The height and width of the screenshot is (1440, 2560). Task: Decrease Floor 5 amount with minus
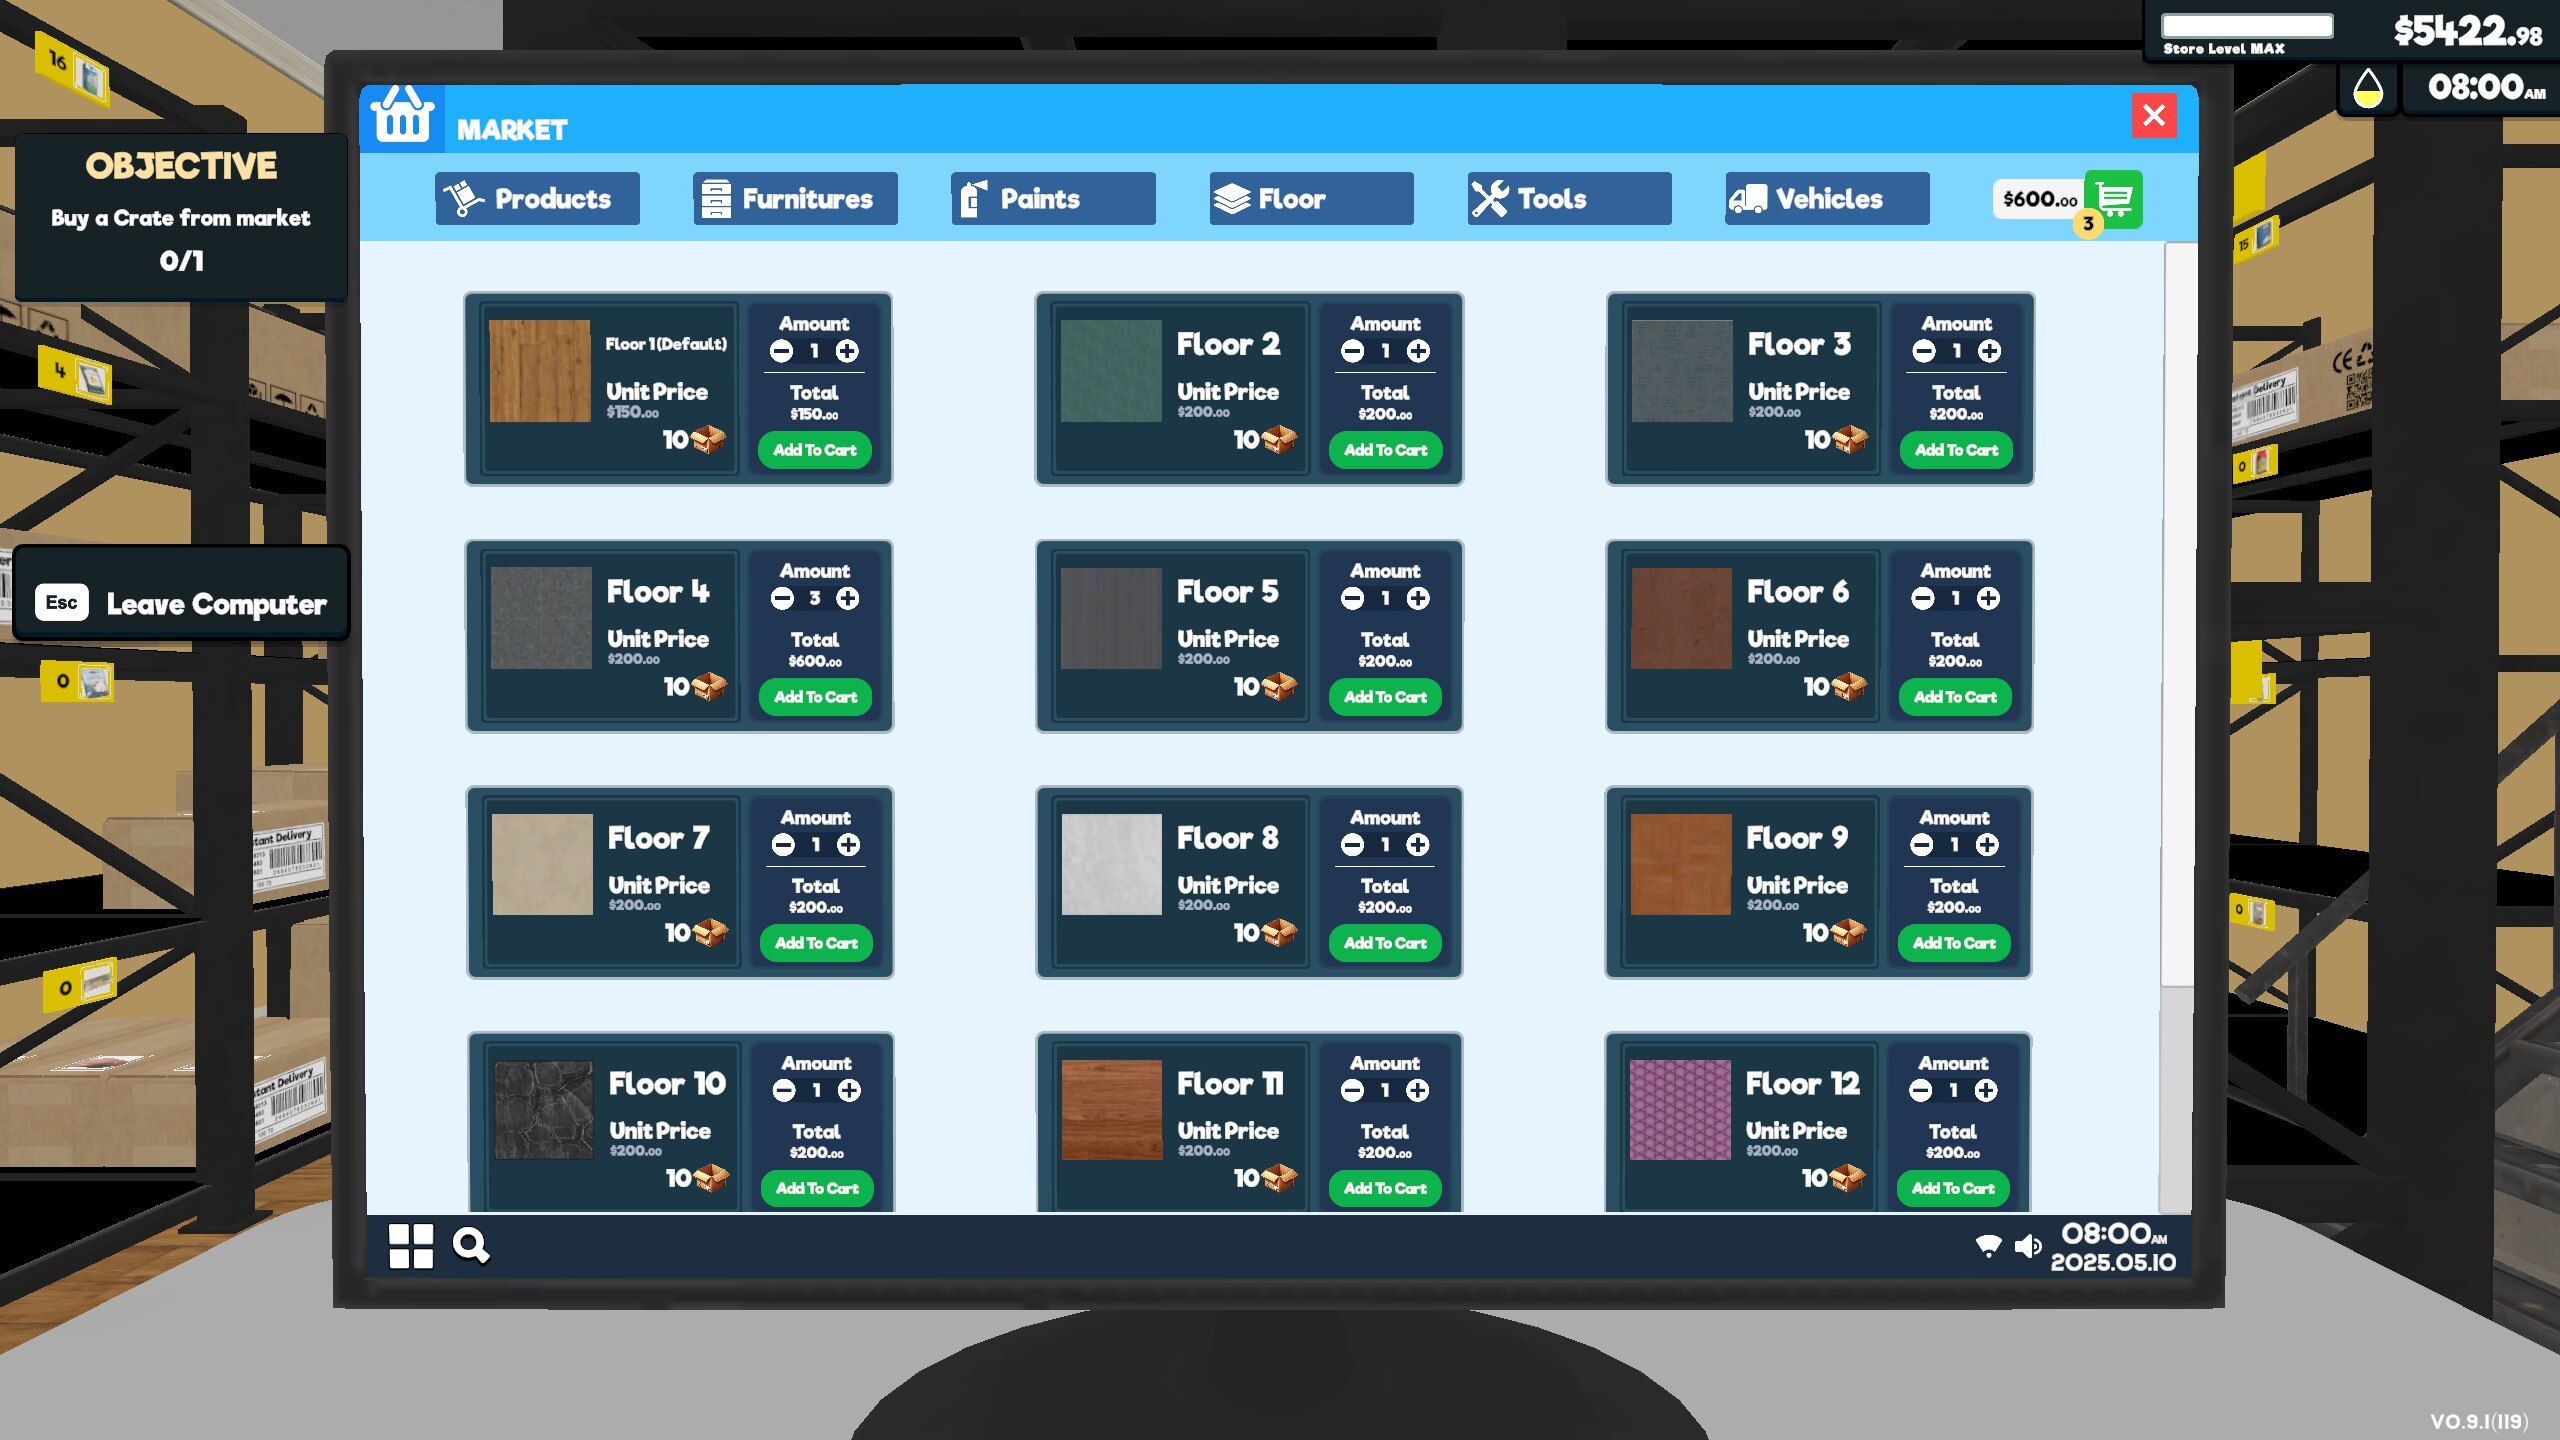click(1353, 598)
